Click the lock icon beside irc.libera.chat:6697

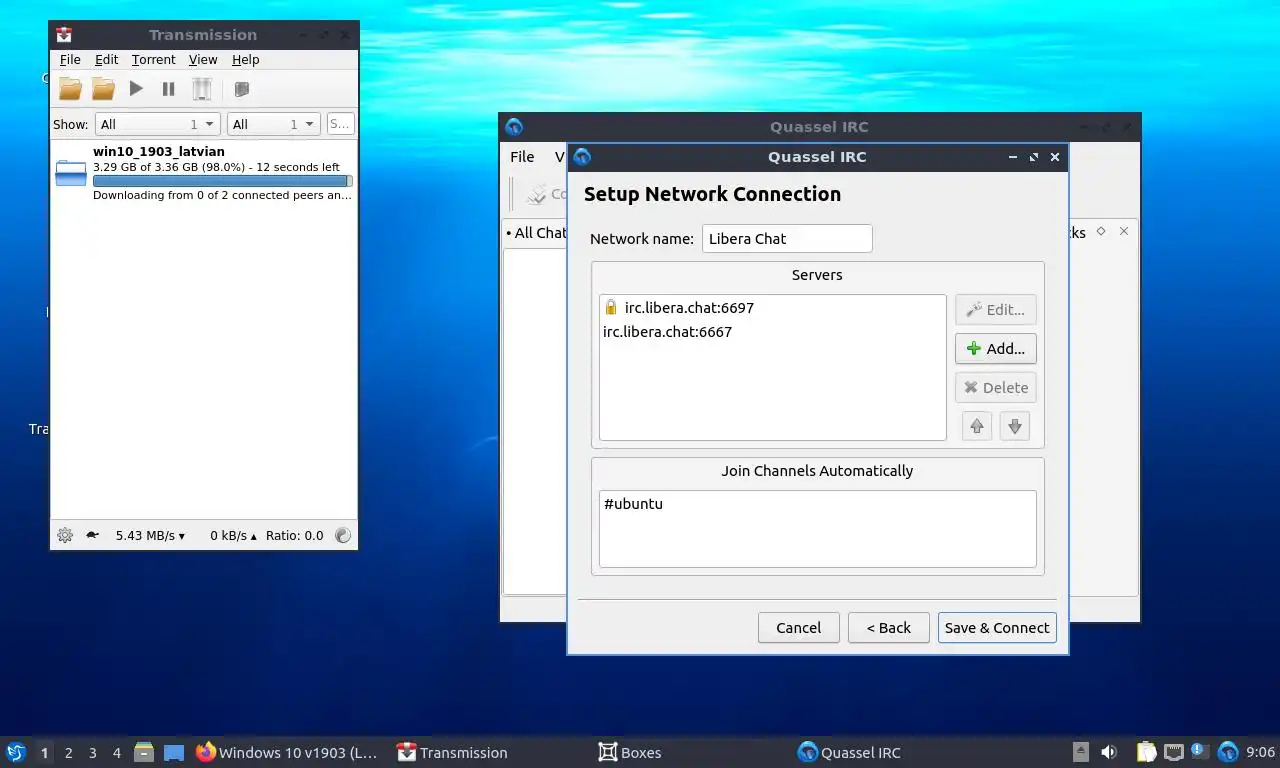pos(611,308)
